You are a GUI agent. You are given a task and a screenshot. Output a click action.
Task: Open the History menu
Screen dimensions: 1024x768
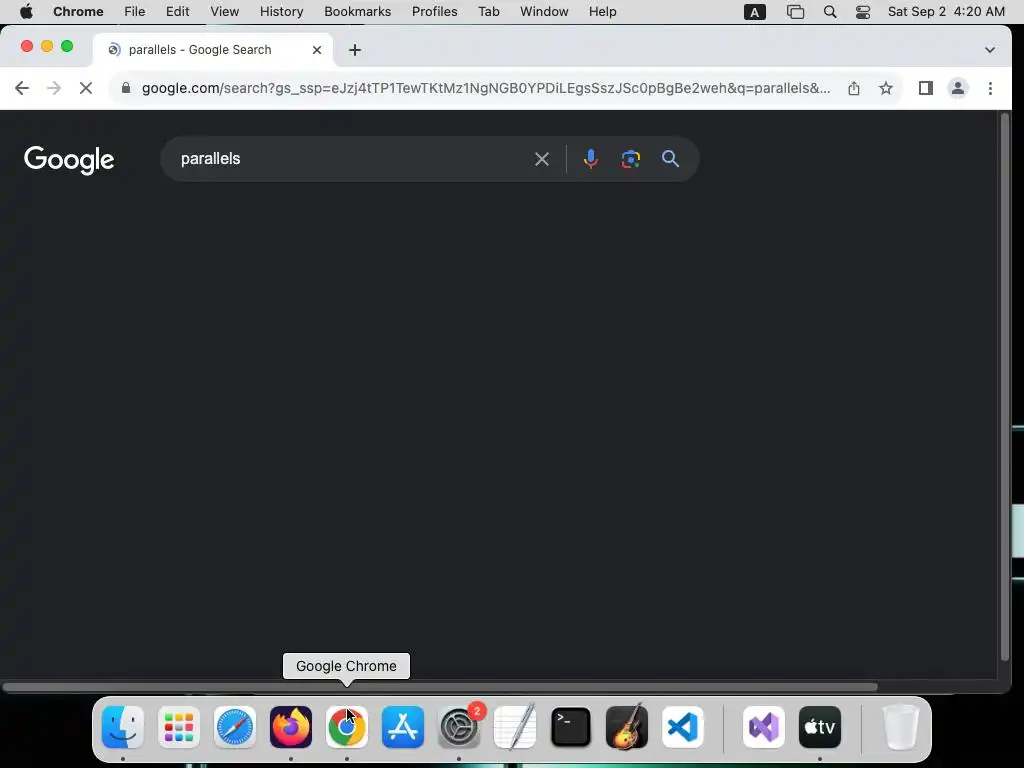pos(281,12)
